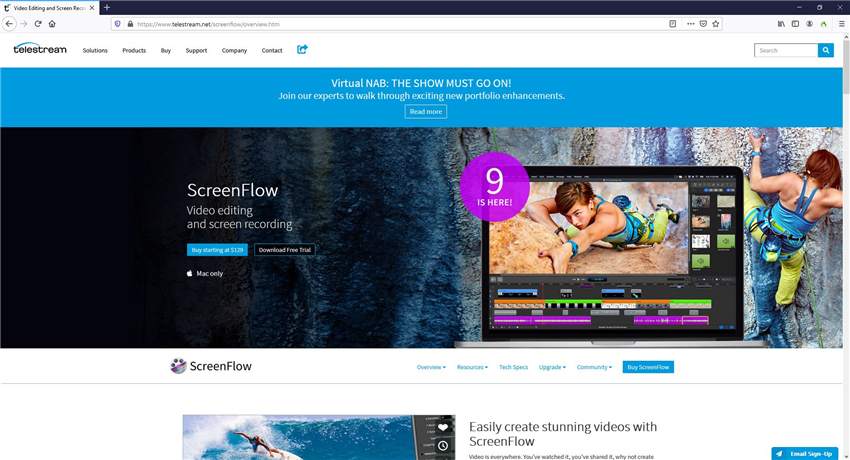850x460 pixels.
Task: Click the ScreenFlow product logo icon
Action: click(178, 366)
